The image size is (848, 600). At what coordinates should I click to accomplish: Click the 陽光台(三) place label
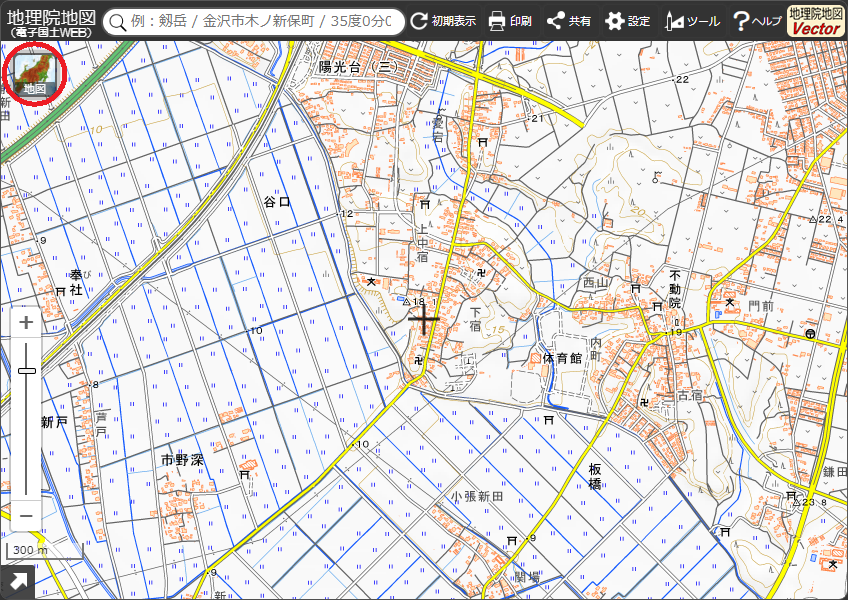(x=358, y=67)
